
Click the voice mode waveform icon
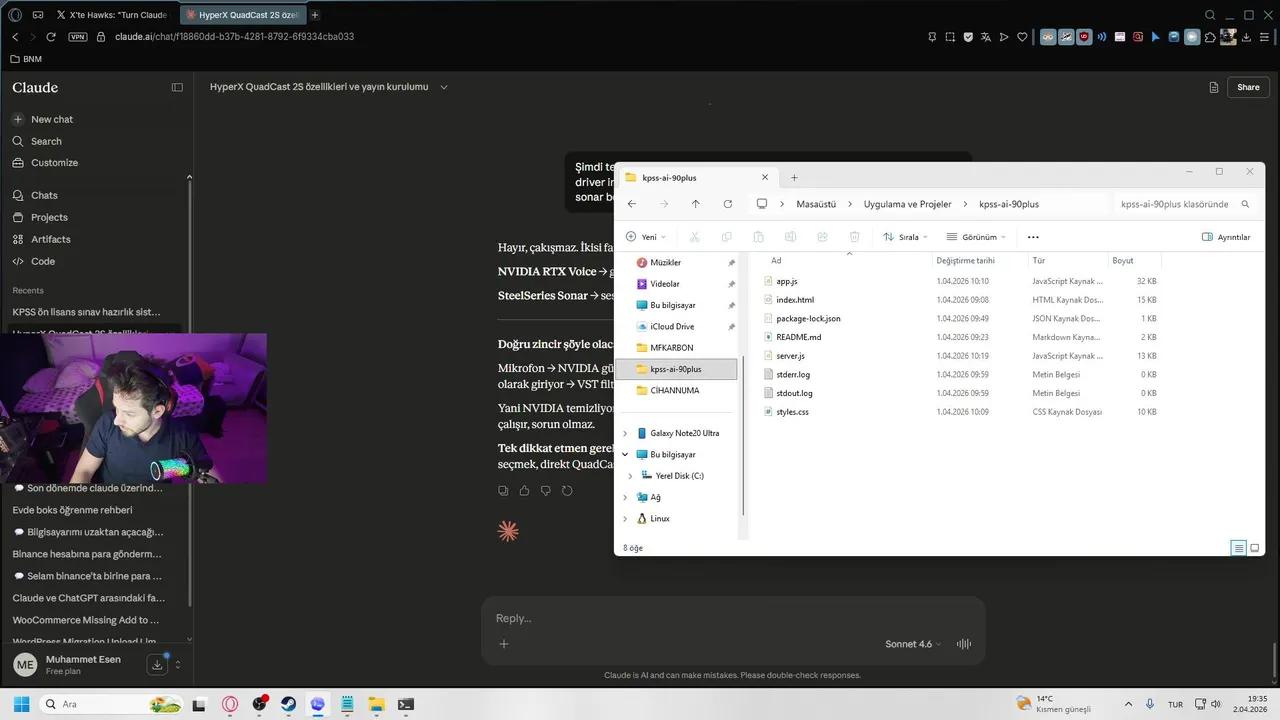(x=964, y=644)
